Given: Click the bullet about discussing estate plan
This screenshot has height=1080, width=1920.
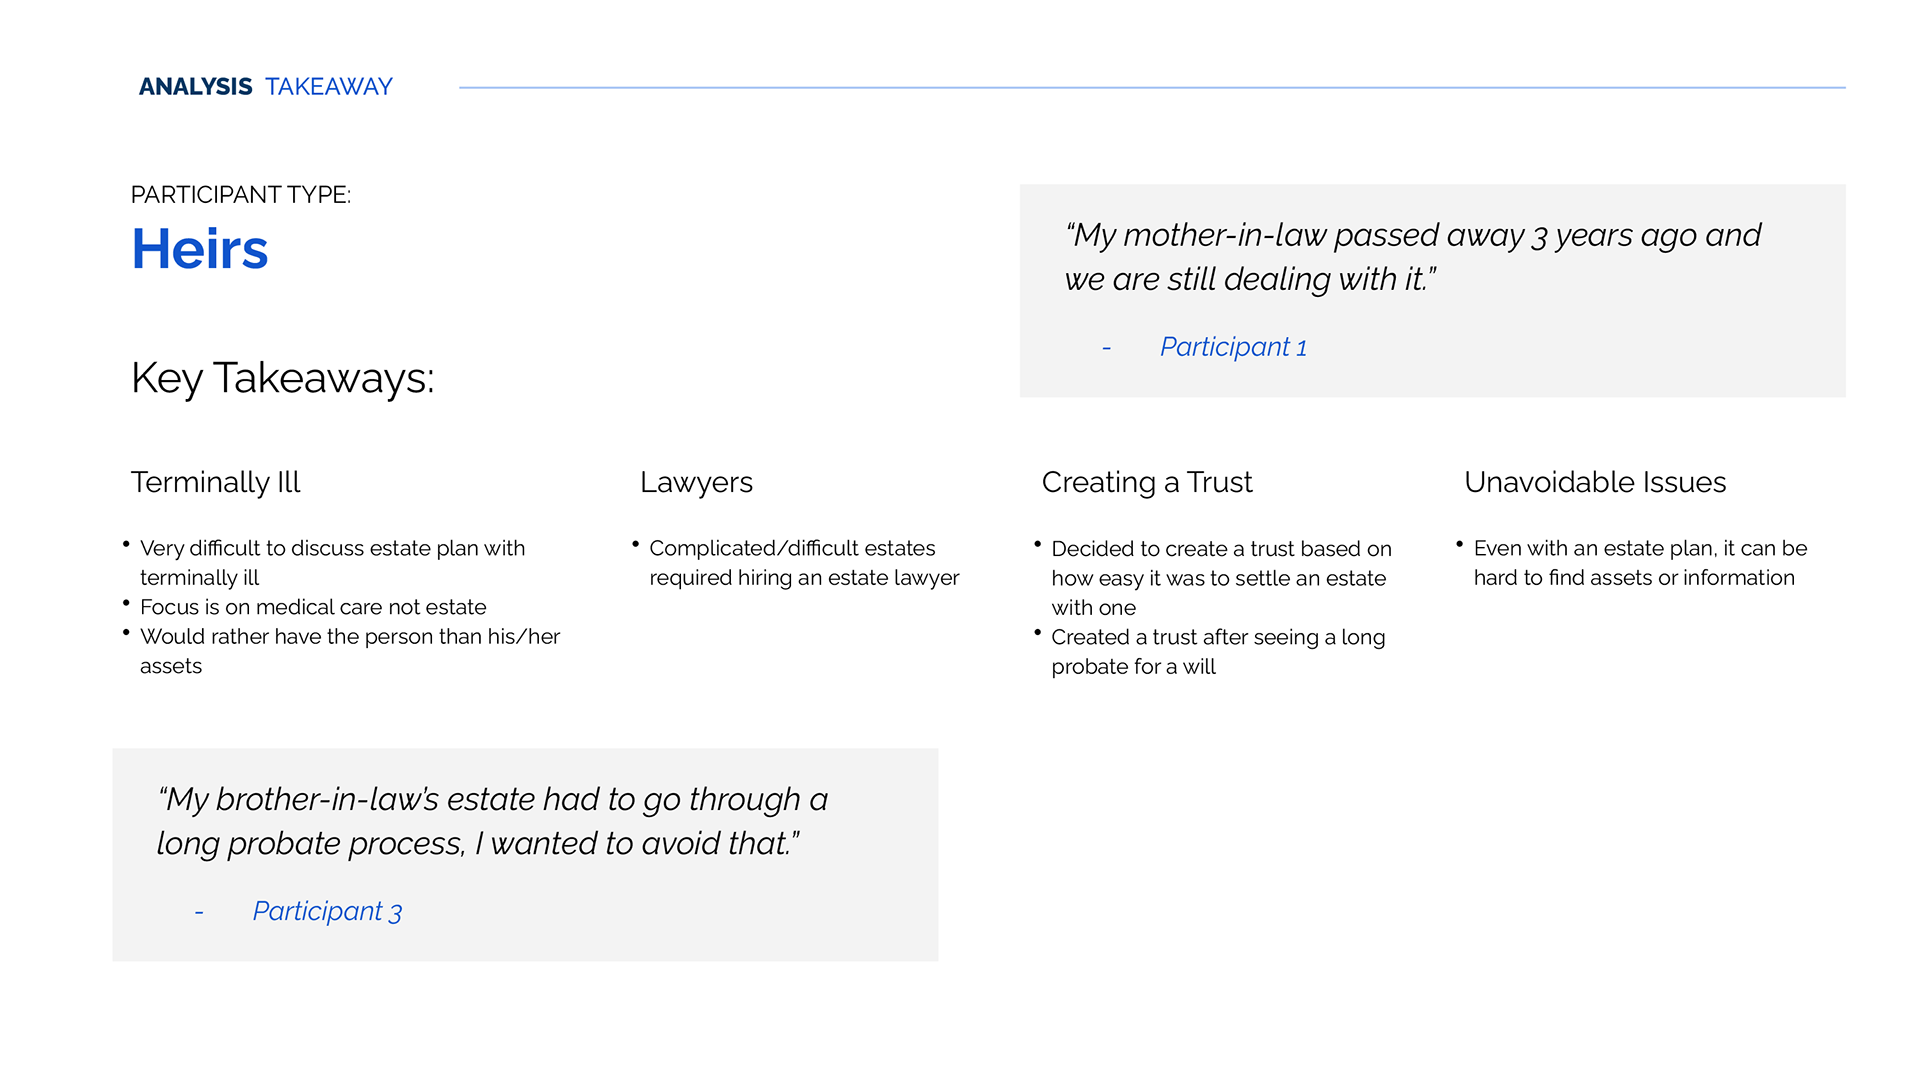Looking at the screenshot, I should pyautogui.click(x=332, y=563).
